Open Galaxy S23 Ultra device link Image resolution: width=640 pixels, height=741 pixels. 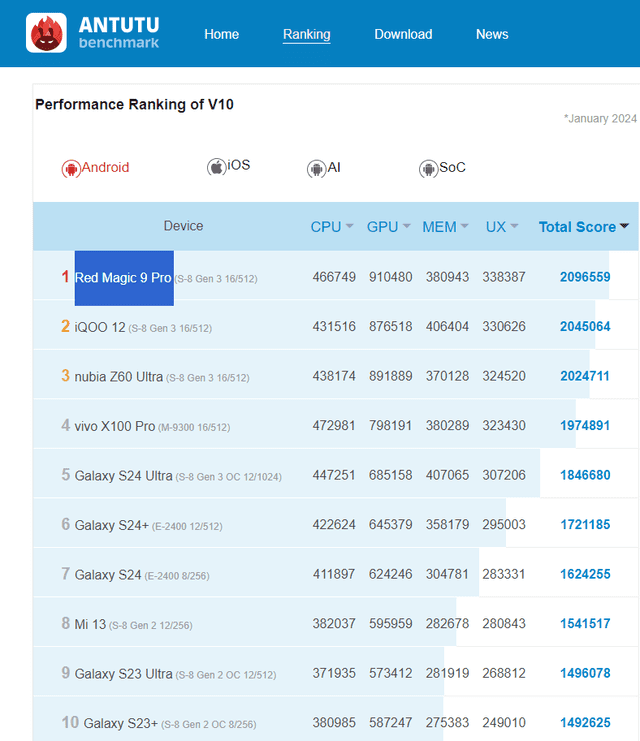(123, 673)
